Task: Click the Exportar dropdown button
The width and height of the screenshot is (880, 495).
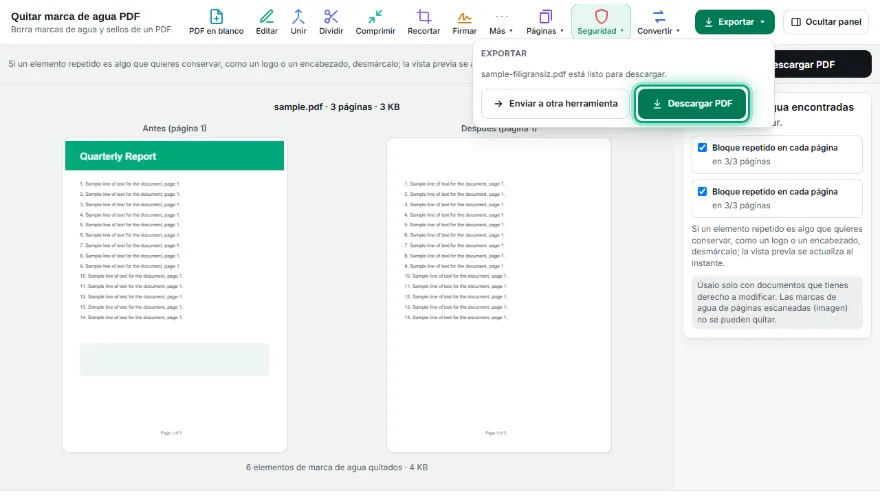Action: (x=735, y=22)
